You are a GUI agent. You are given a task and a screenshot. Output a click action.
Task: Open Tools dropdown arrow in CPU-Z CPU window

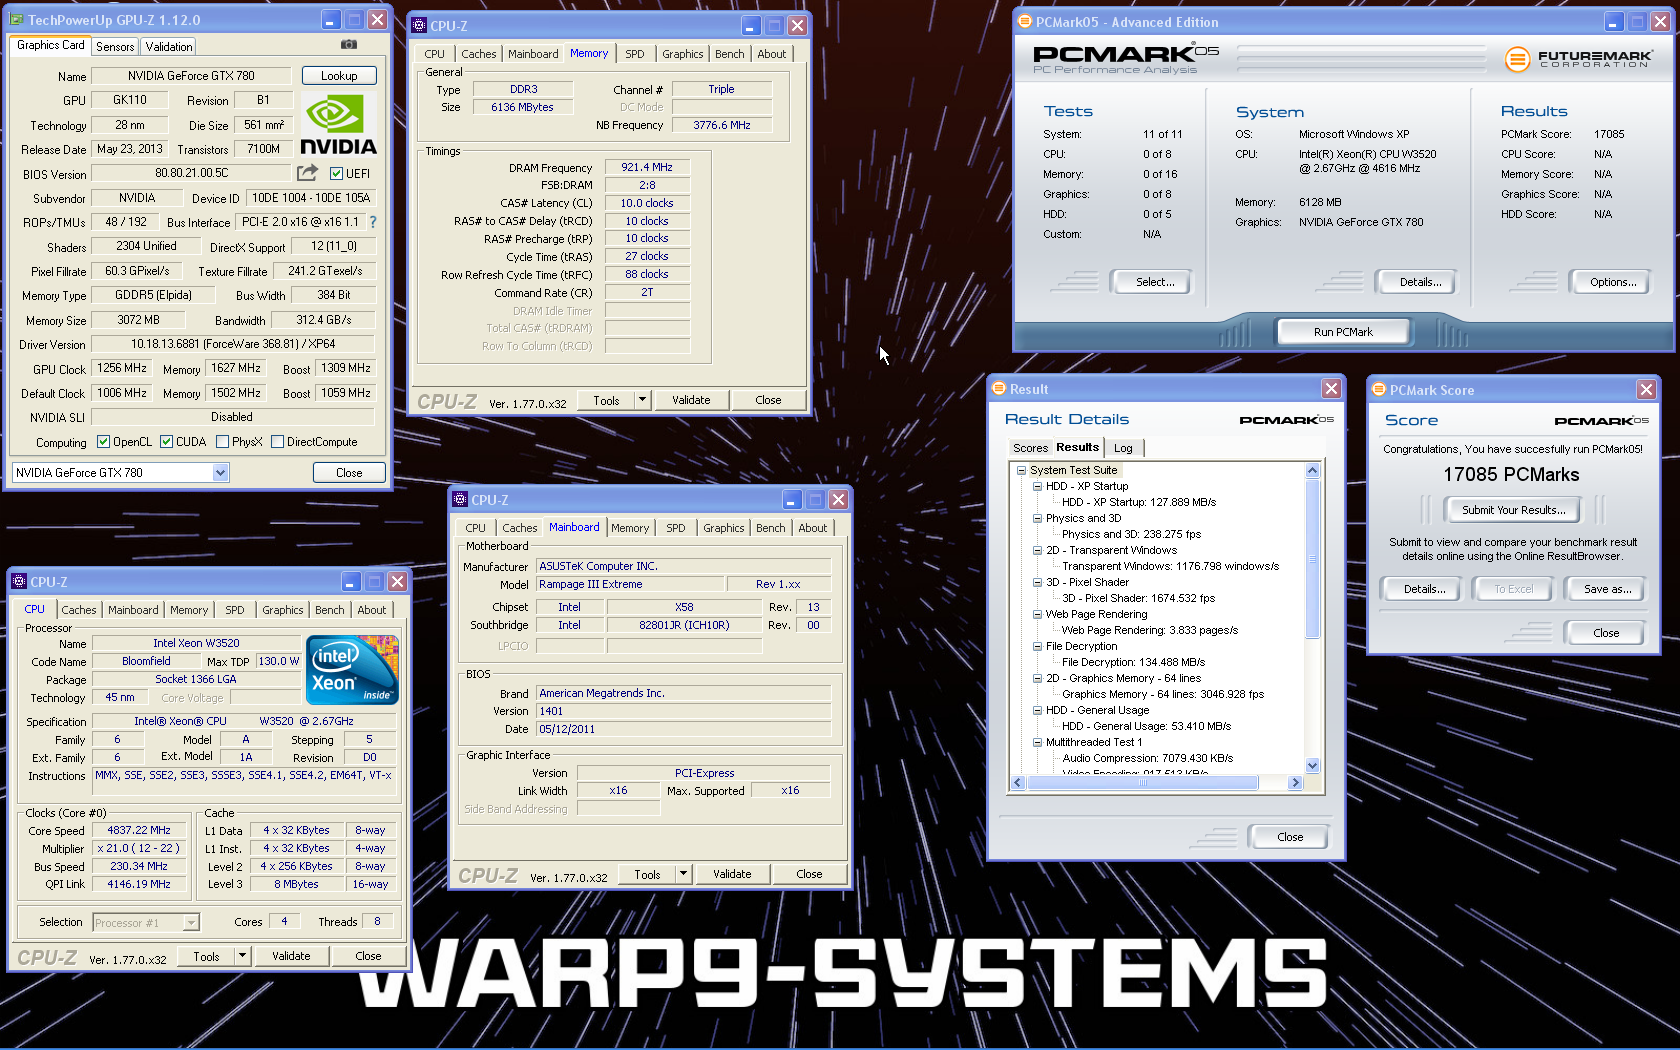click(x=243, y=956)
